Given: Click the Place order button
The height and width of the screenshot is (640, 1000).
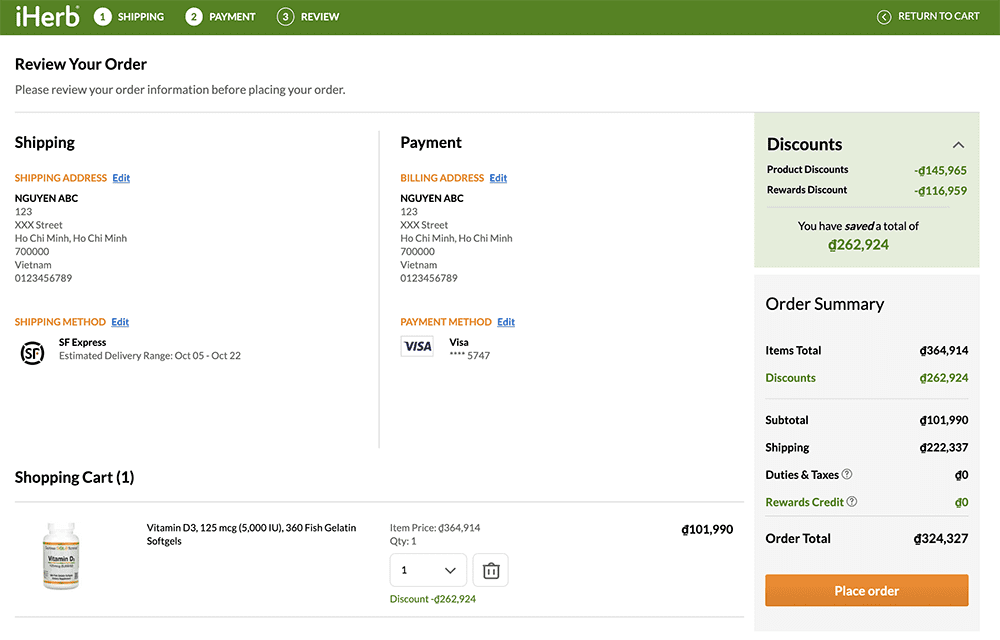Looking at the screenshot, I should click(x=866, y=590).
